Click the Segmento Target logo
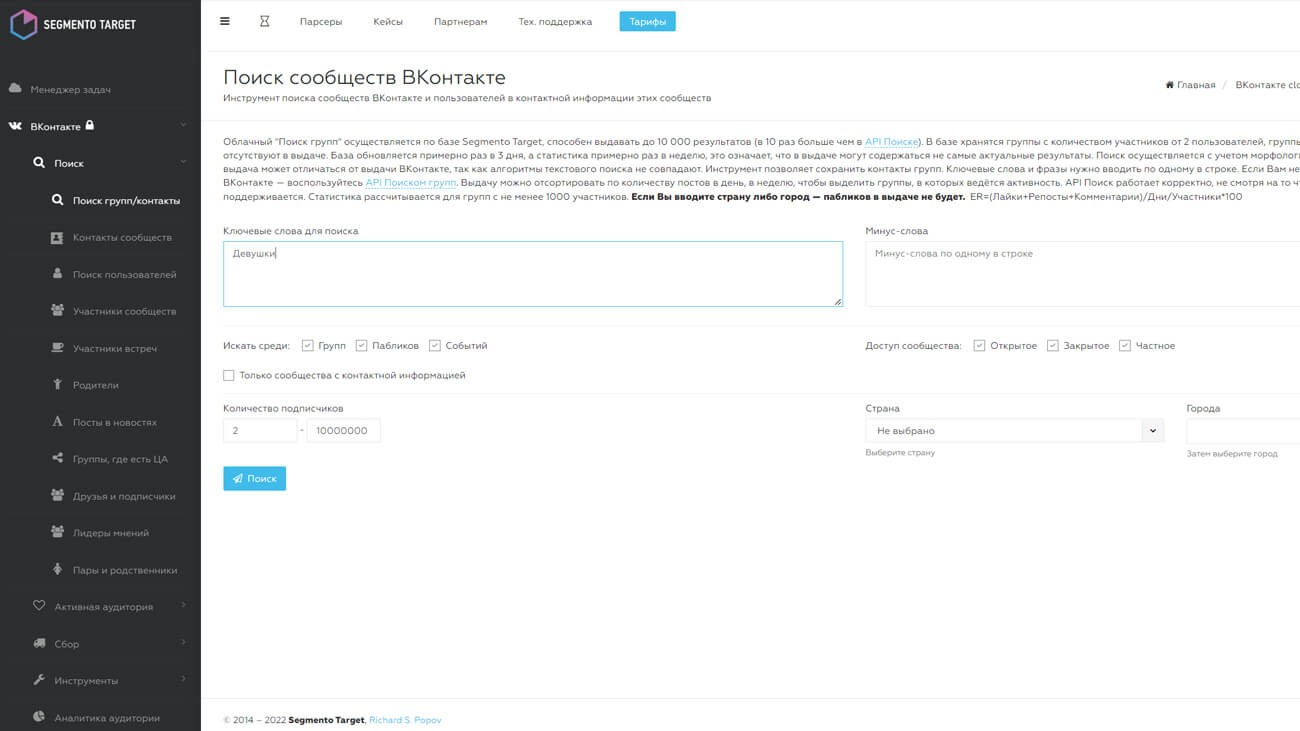Screen dimensions: 1300x731 coord(73,24)
